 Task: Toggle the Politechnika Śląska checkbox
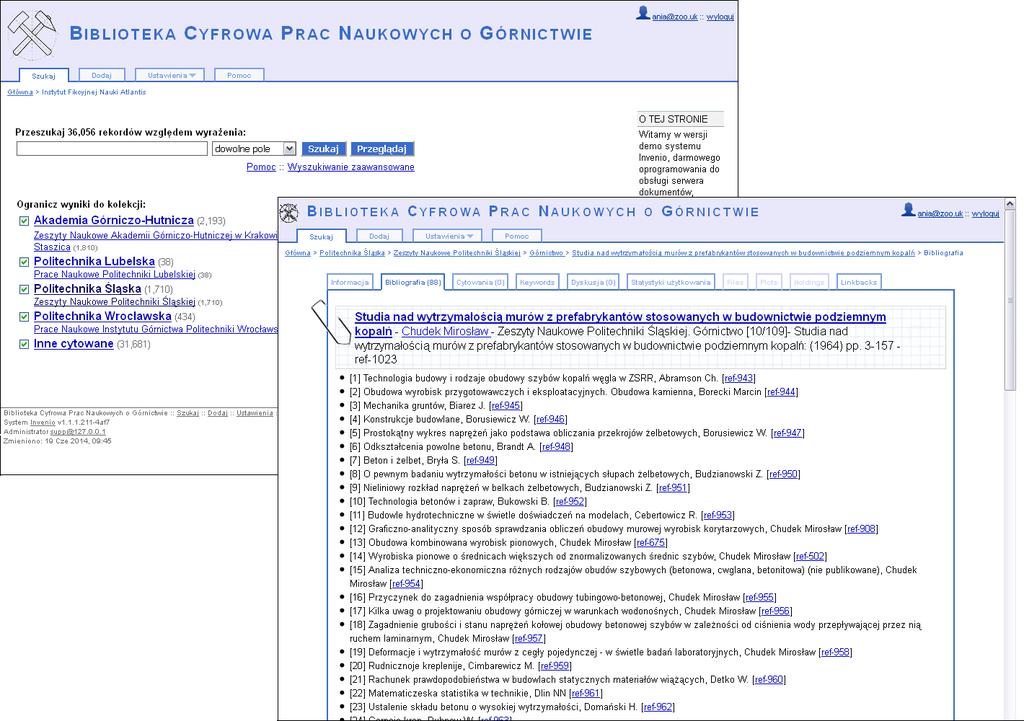(x=24, y=289)
